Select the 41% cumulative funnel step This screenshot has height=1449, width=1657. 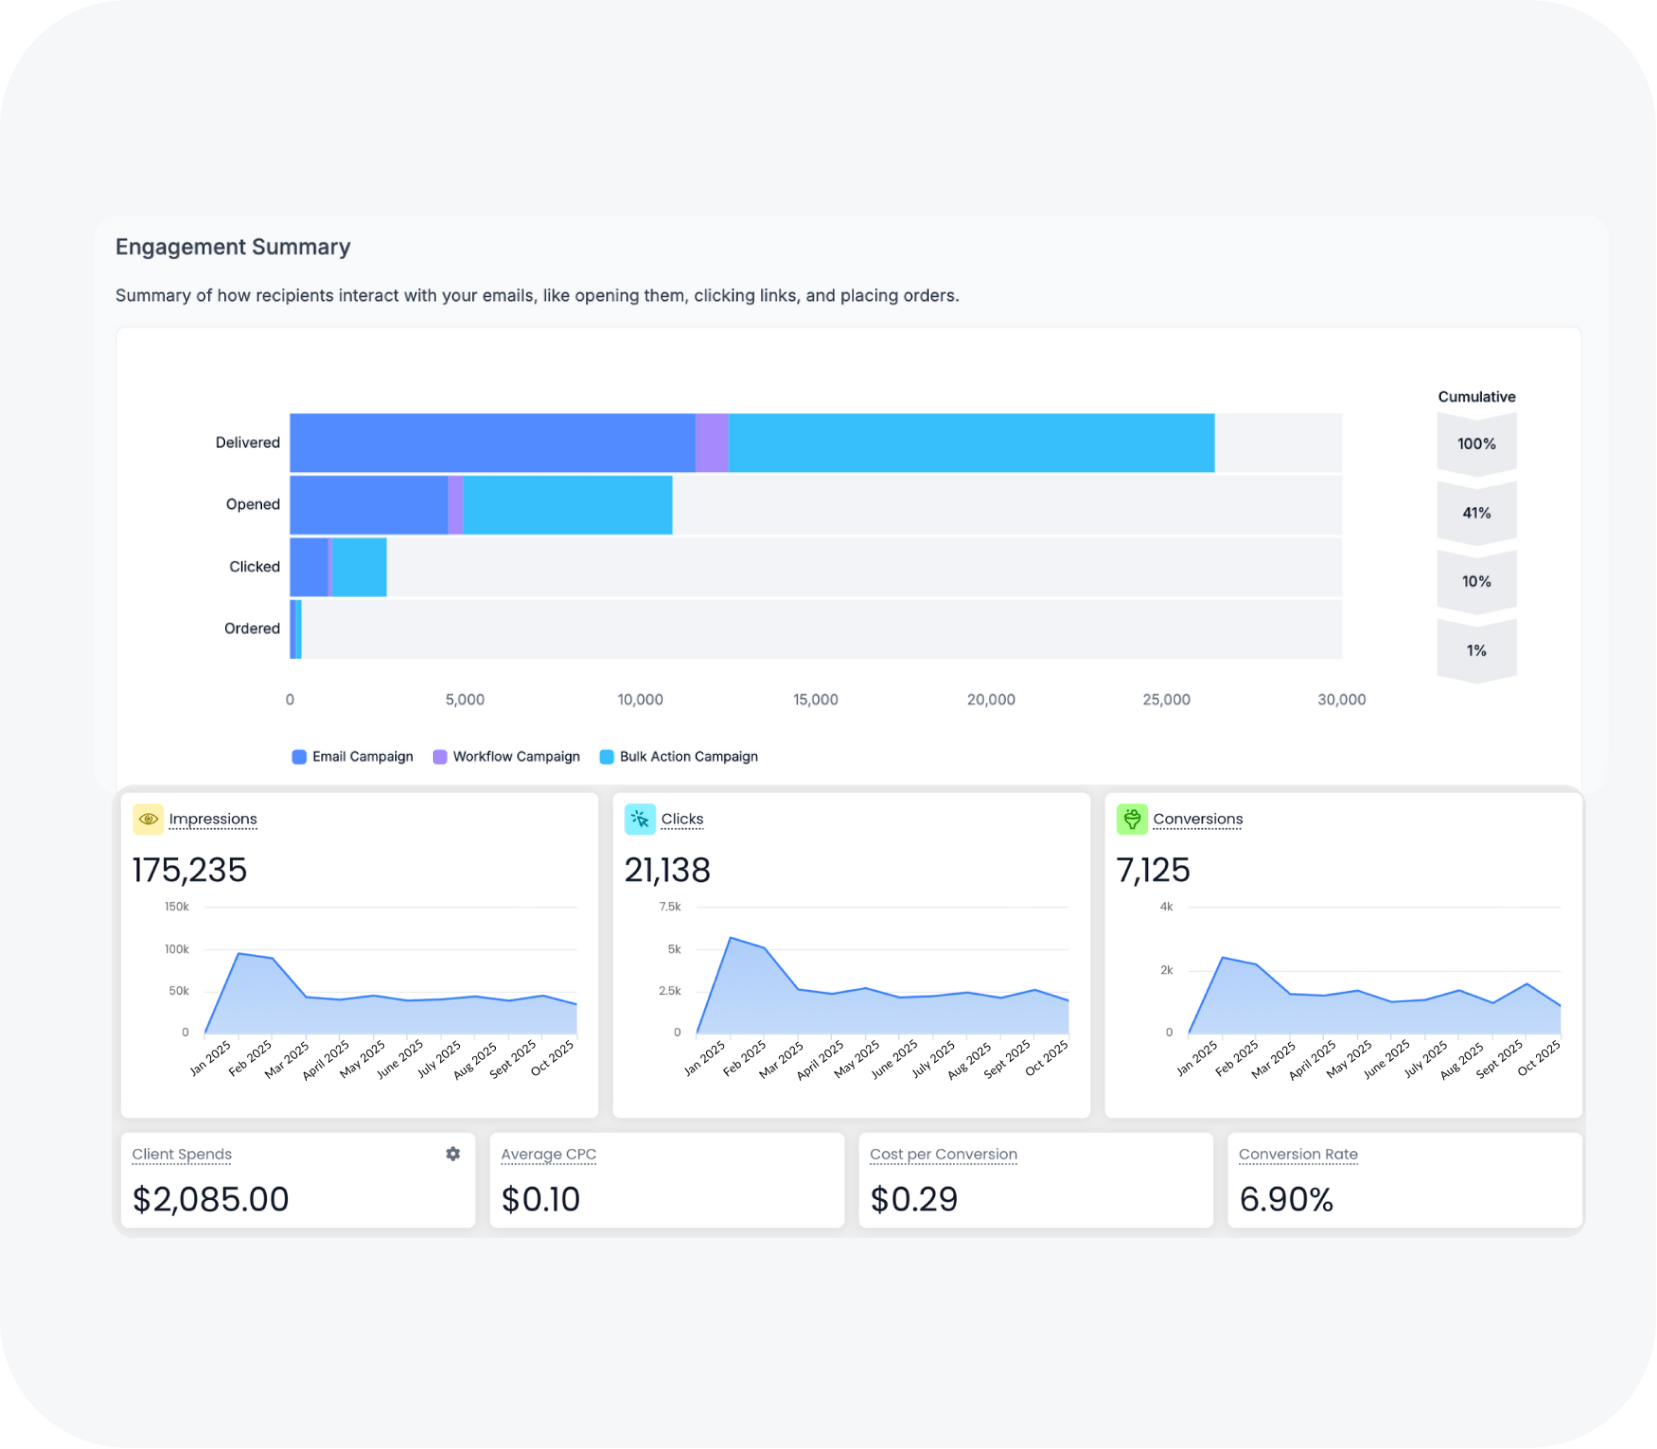(1476, 513)
